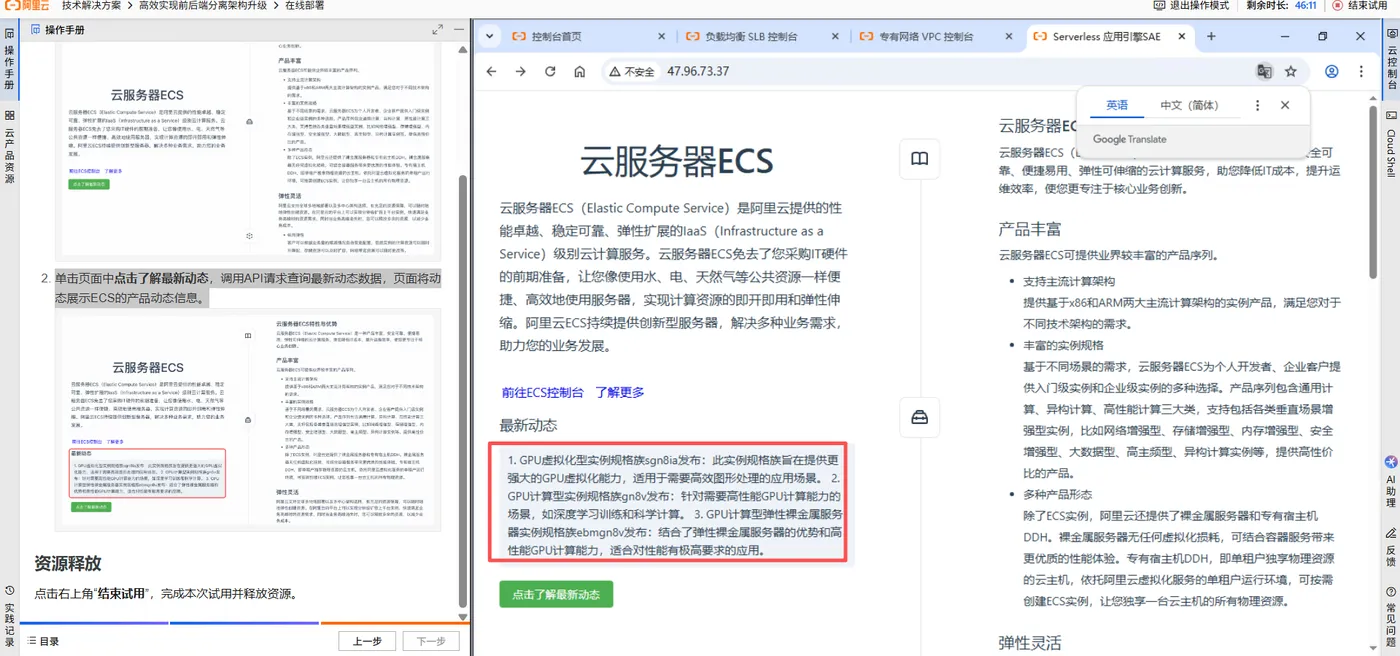Click the 产品丰富 heading on the page

click(1030, 229)
